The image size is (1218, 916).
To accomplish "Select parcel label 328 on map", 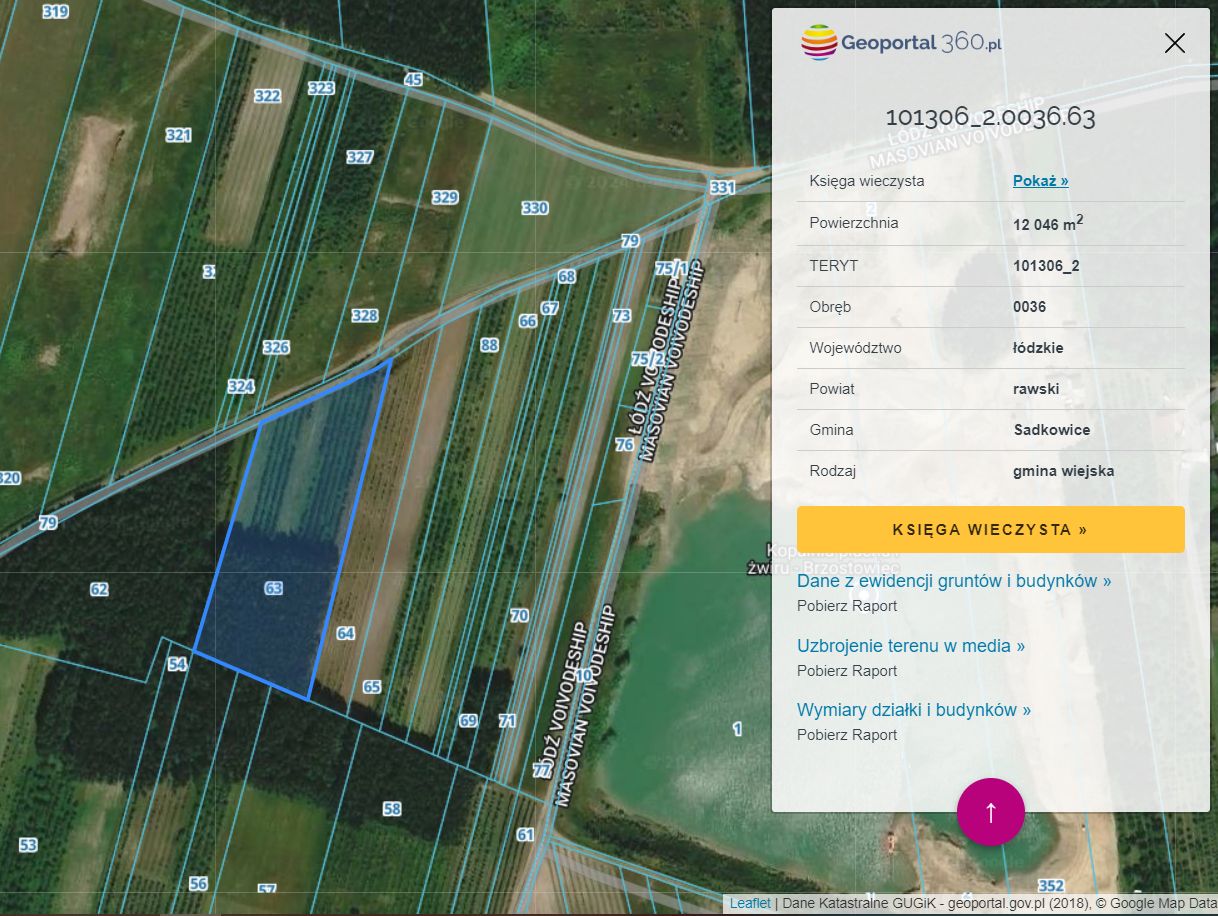I will click(x=365, y=315).
